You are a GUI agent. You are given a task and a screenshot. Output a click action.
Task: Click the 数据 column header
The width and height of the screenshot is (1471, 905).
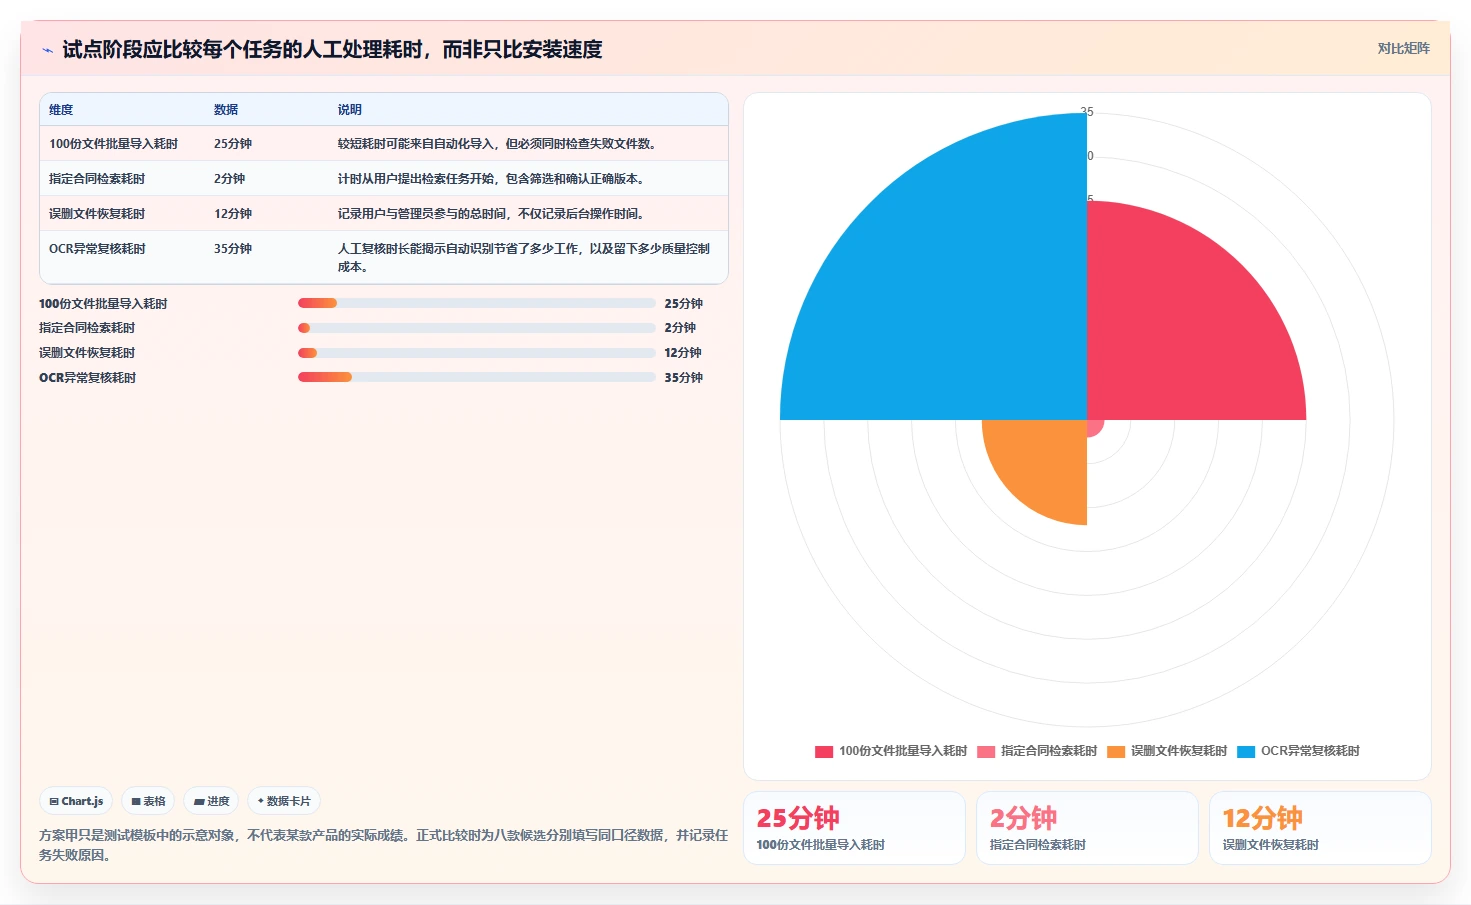pos(226,110)
